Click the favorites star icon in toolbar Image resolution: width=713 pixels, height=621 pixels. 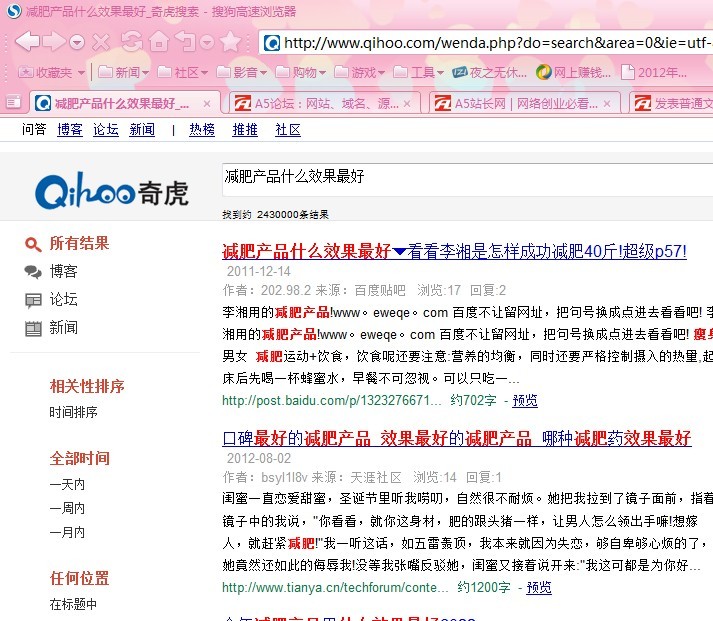pyautogui.click(x=231, y=41)
